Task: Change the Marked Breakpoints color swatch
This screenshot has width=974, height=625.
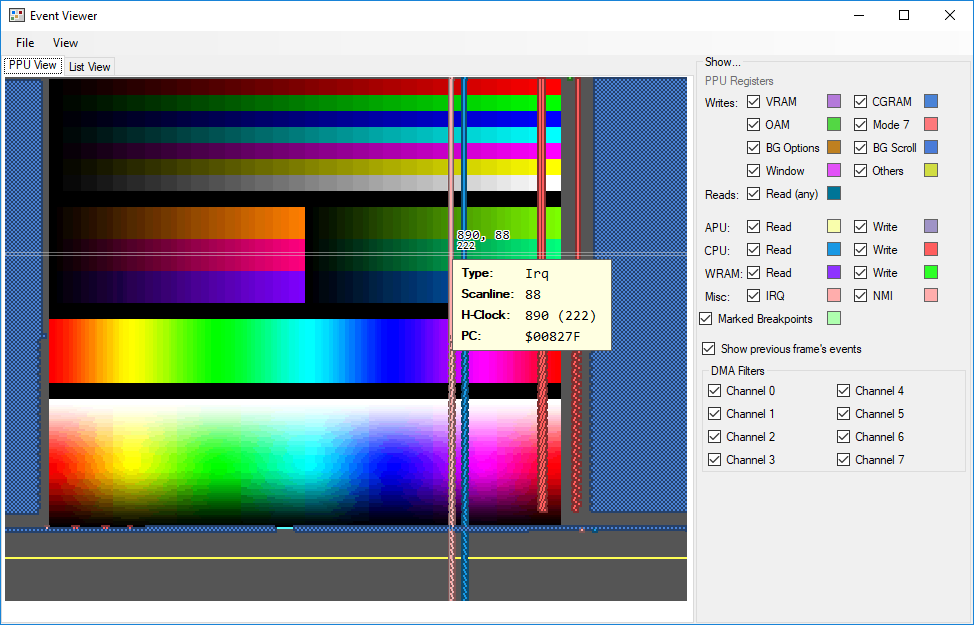Action: point(834,319)
